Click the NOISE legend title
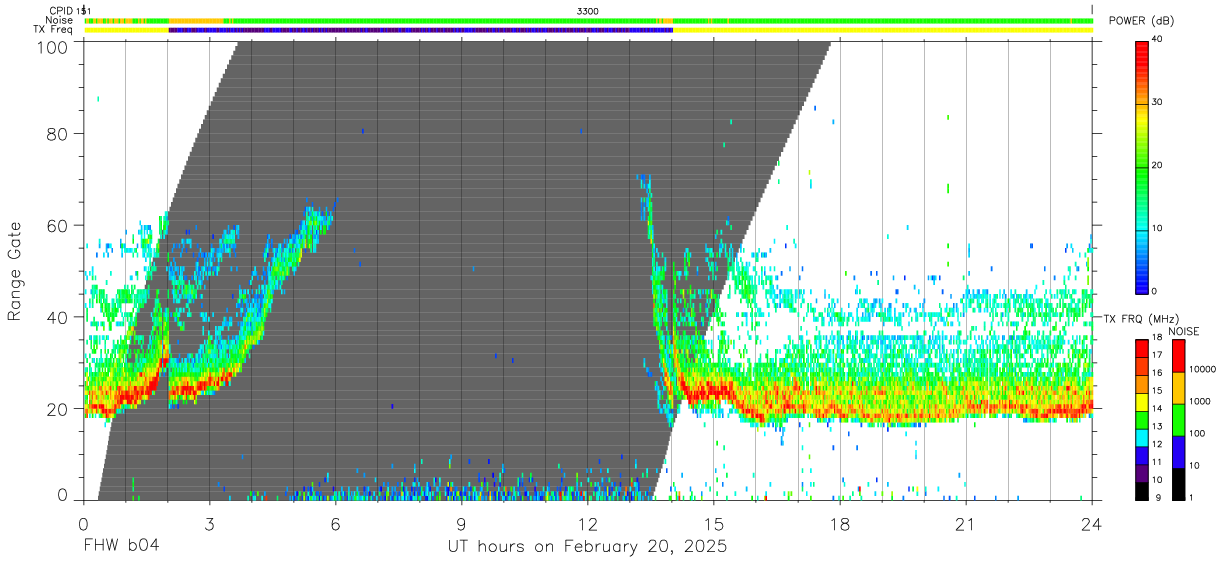This screenshot has height=567, width=1228. tap(1184, 332)
